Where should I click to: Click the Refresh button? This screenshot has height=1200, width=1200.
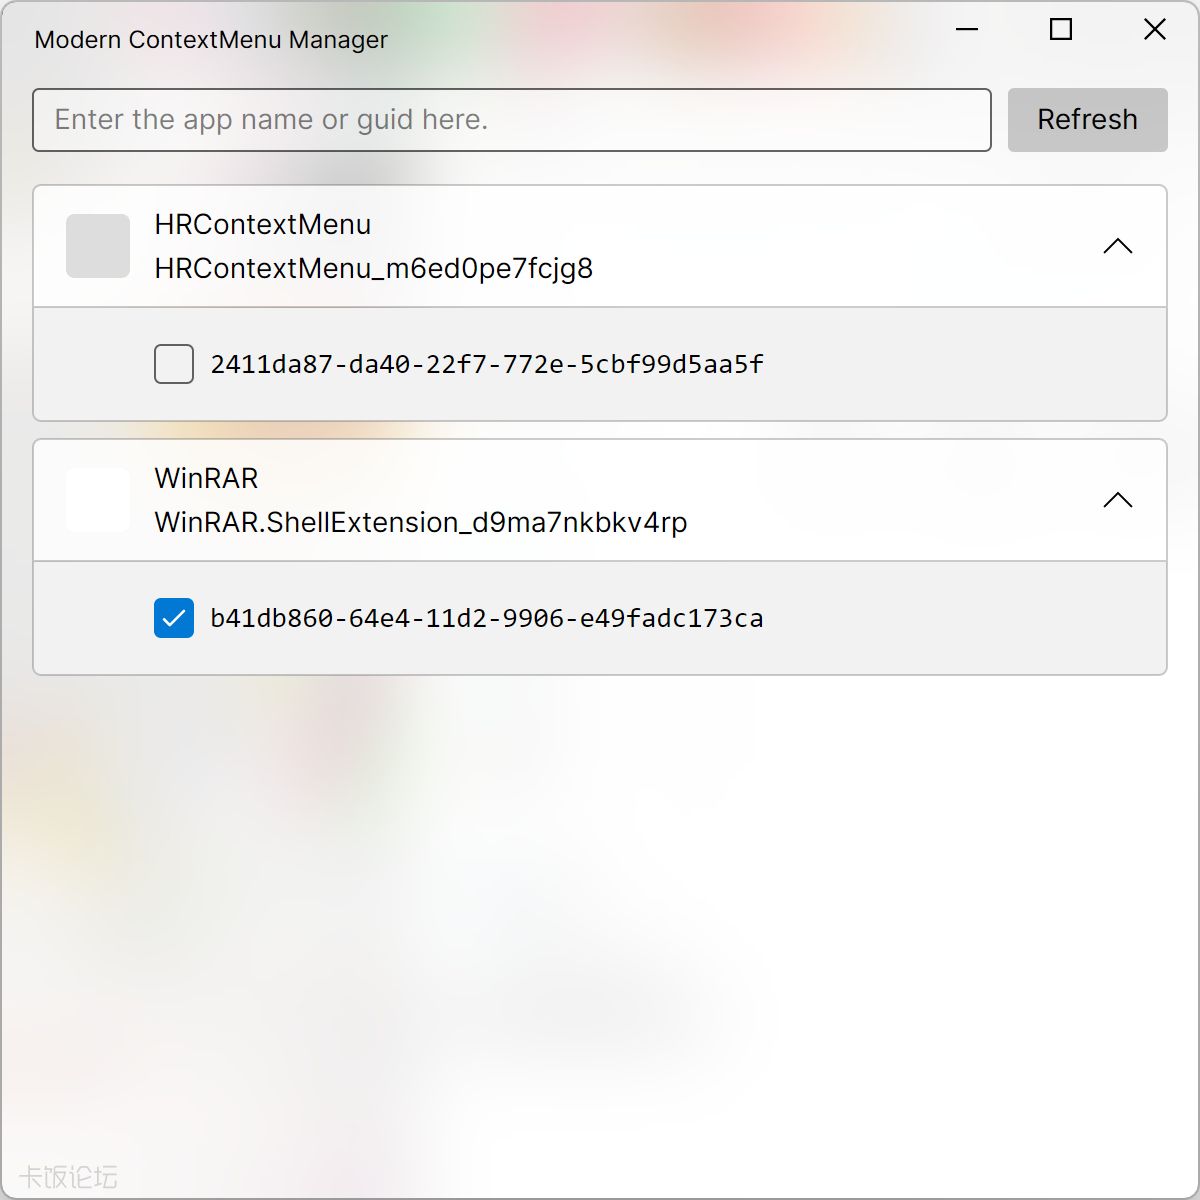1088,120
